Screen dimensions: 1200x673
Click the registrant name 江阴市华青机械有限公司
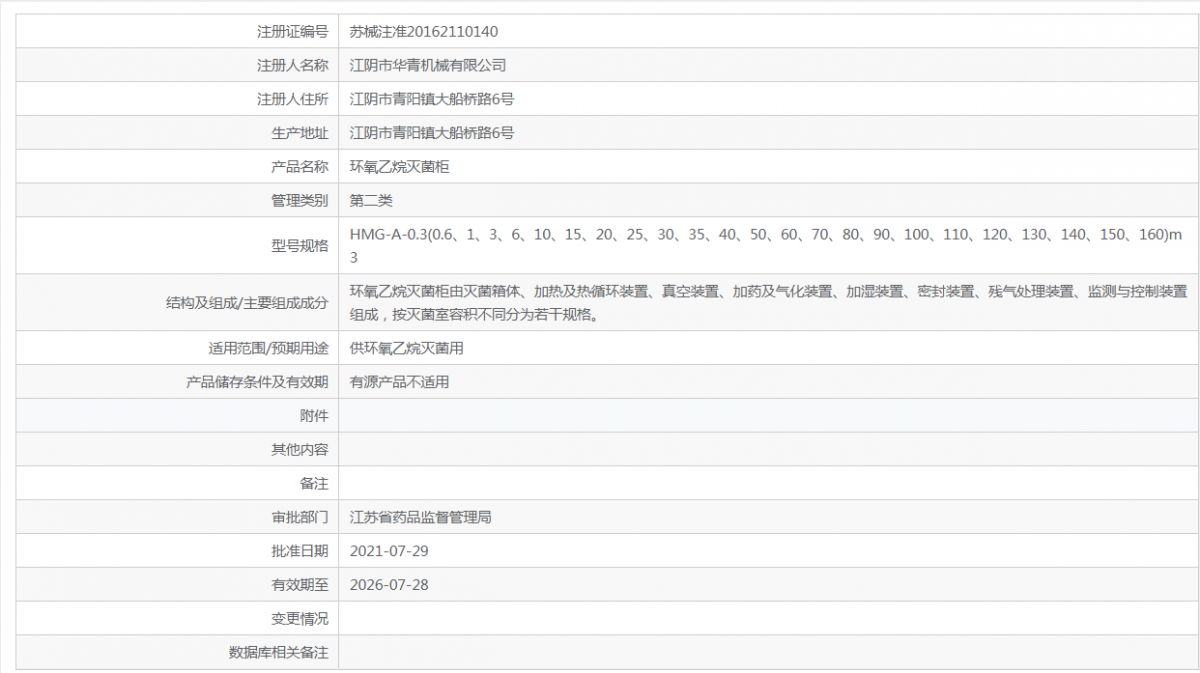coord(427,65)
